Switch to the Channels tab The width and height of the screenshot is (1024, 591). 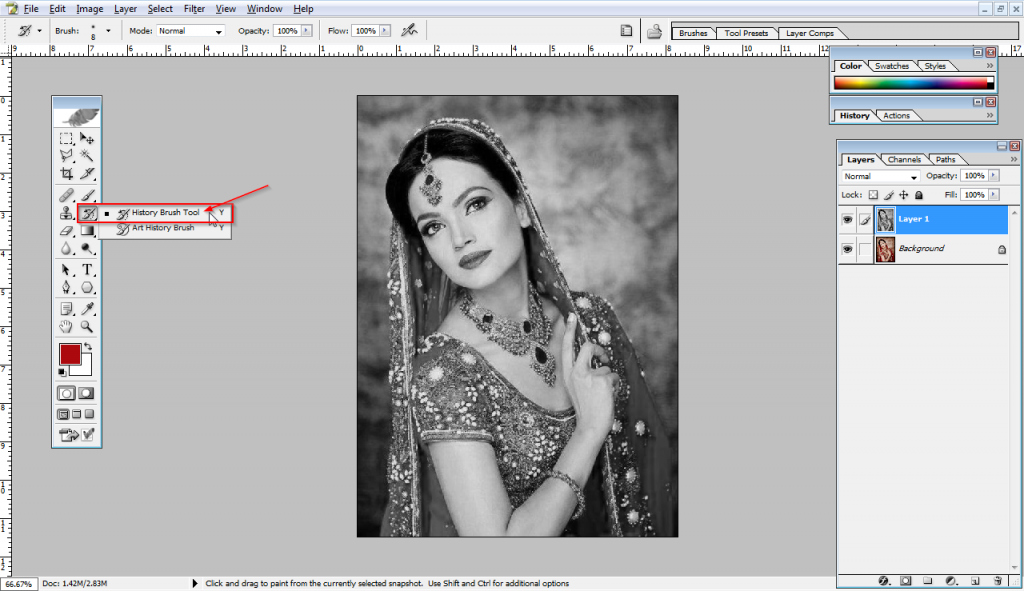coord(904,159)
